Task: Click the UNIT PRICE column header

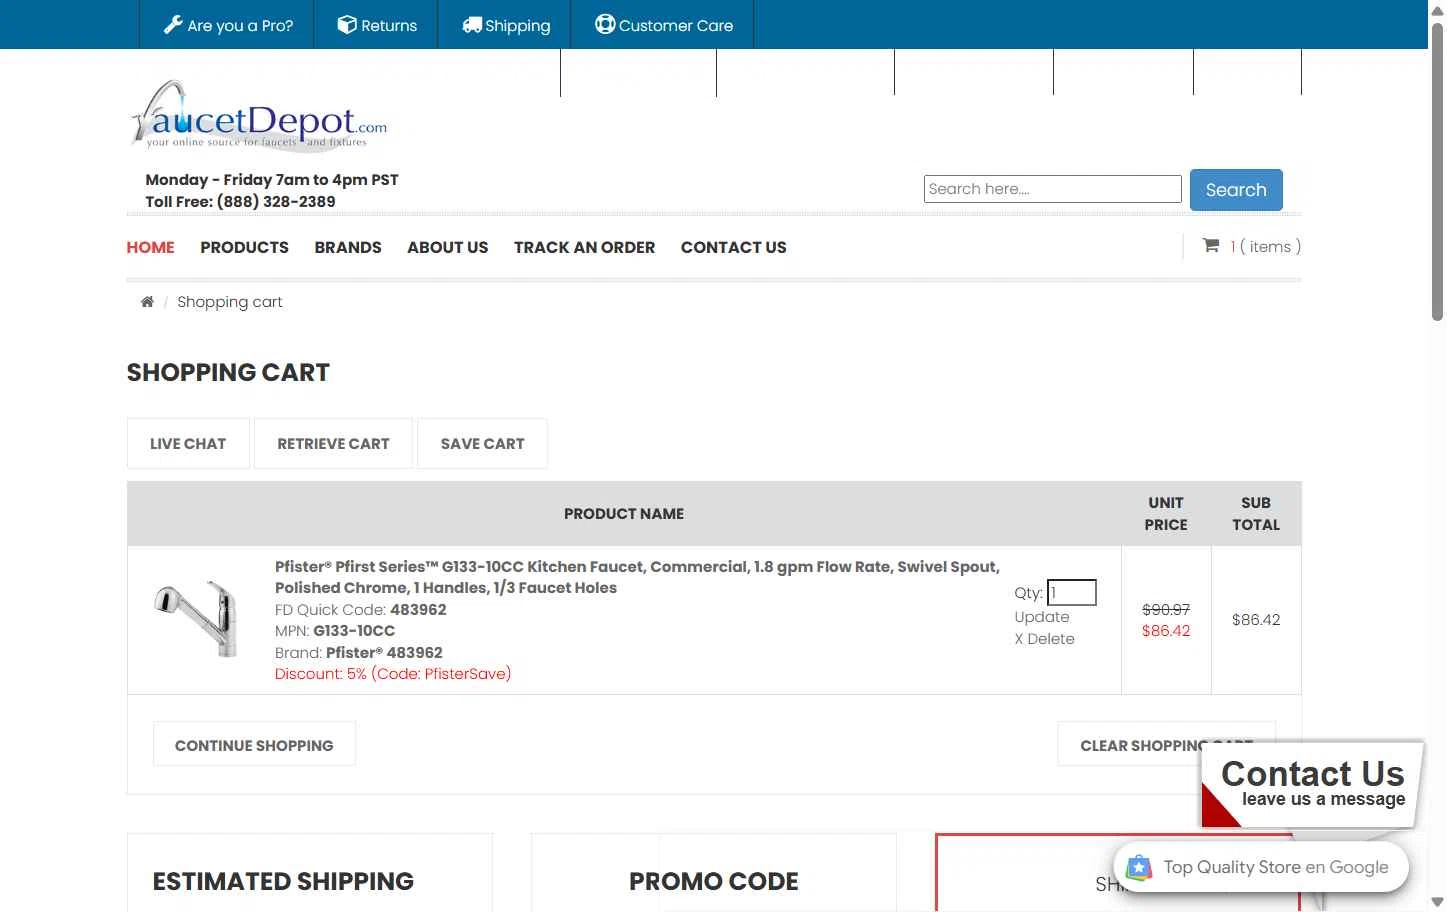Action: 1166,514
